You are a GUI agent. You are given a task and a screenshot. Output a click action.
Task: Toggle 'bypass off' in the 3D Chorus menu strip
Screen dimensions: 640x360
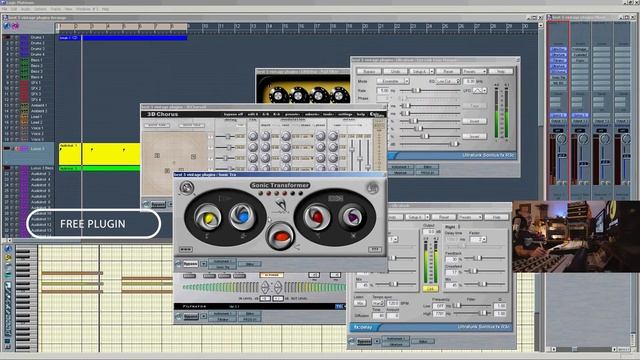234,114
